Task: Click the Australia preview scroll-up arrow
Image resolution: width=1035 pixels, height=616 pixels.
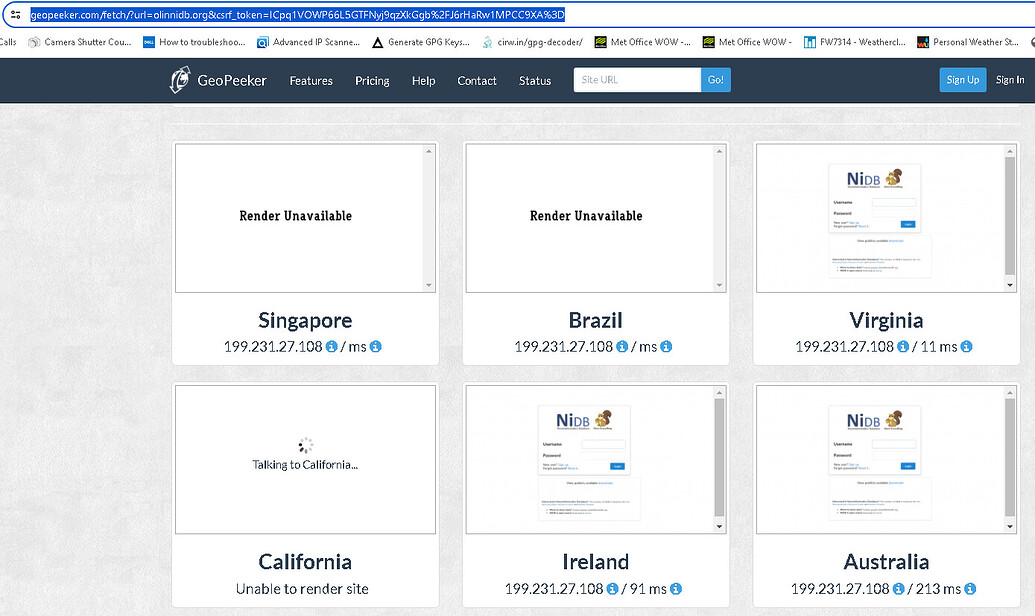Action: tap(1010, 393)
